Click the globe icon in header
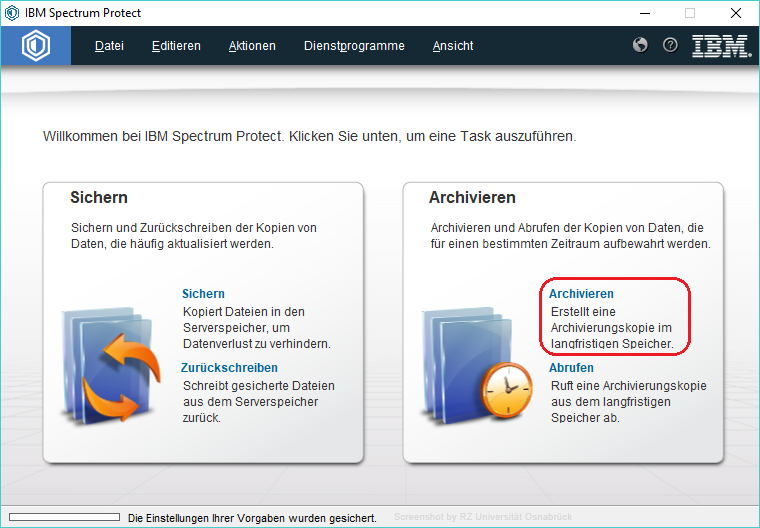The height and width of the screenshot is (528, 760). [x=641, y=45]
